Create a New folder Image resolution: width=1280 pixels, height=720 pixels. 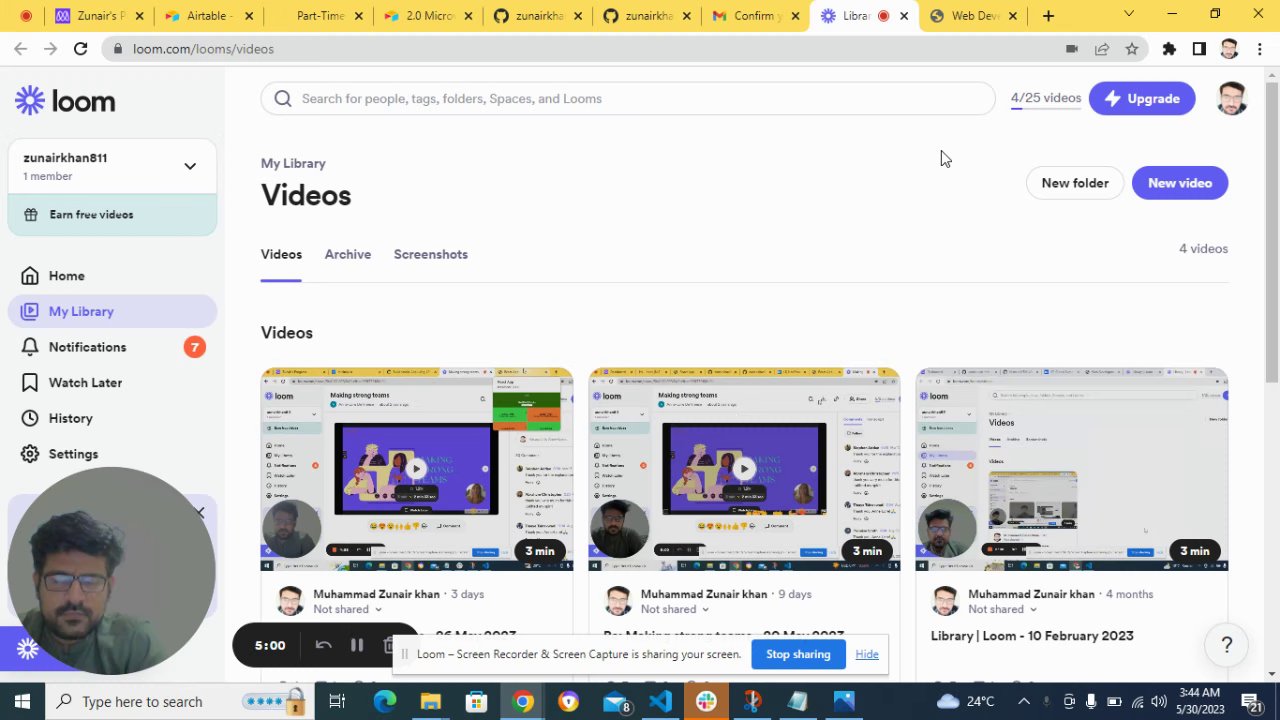pyautogui.click(x=1074, y=183)
